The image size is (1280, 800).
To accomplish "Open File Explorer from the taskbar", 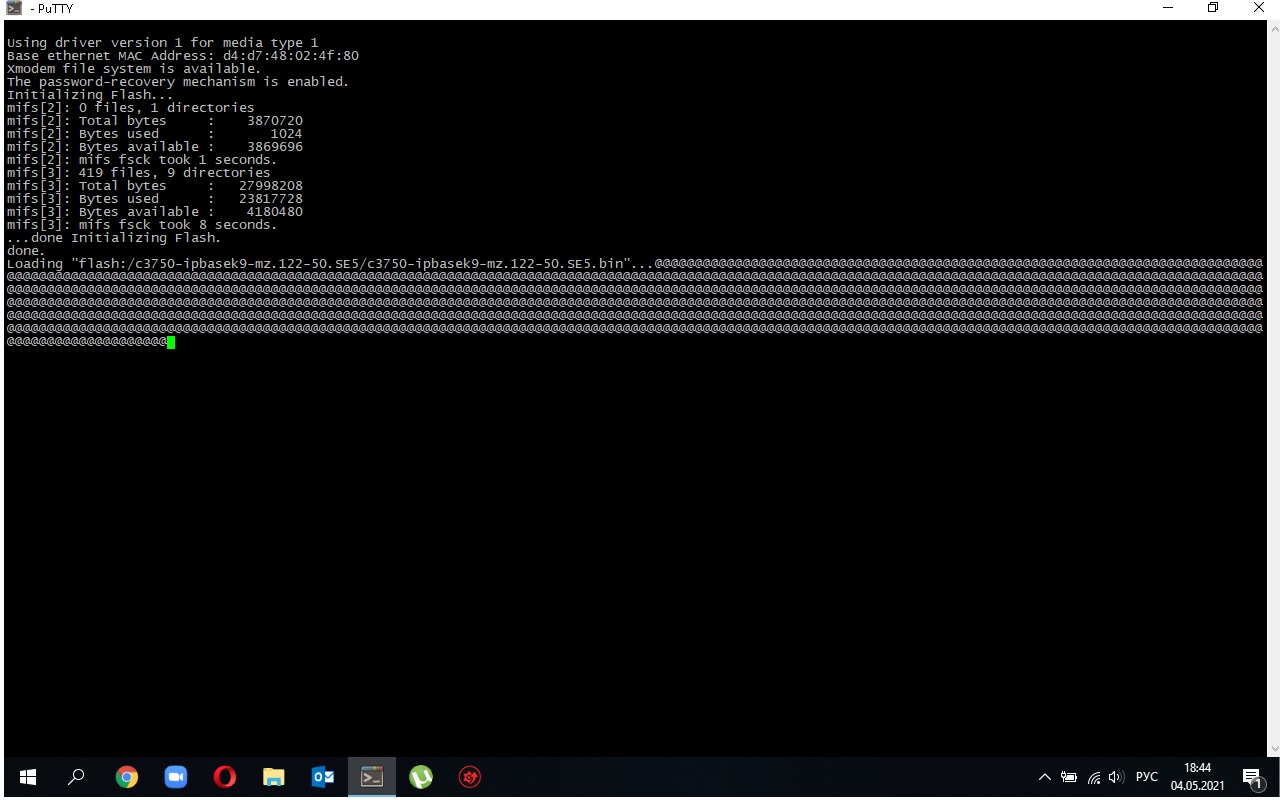I will pos(273,777).
